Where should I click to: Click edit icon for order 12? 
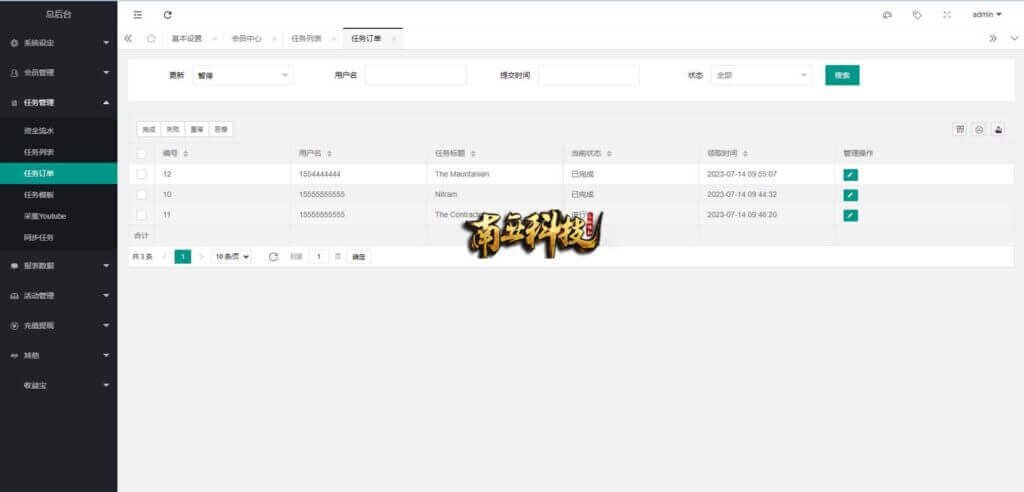pyautogui.click(x=850, y=174)
